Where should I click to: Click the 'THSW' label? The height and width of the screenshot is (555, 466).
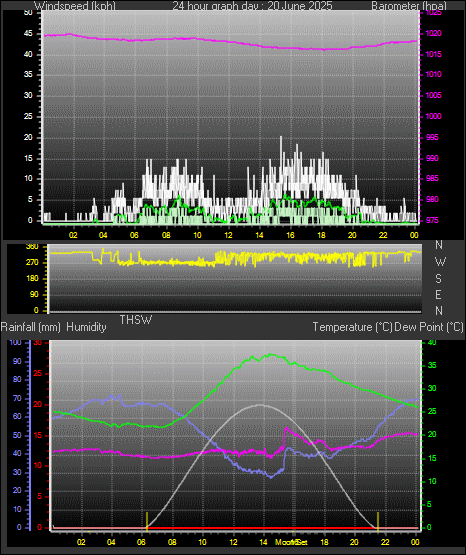coord(136,320)
